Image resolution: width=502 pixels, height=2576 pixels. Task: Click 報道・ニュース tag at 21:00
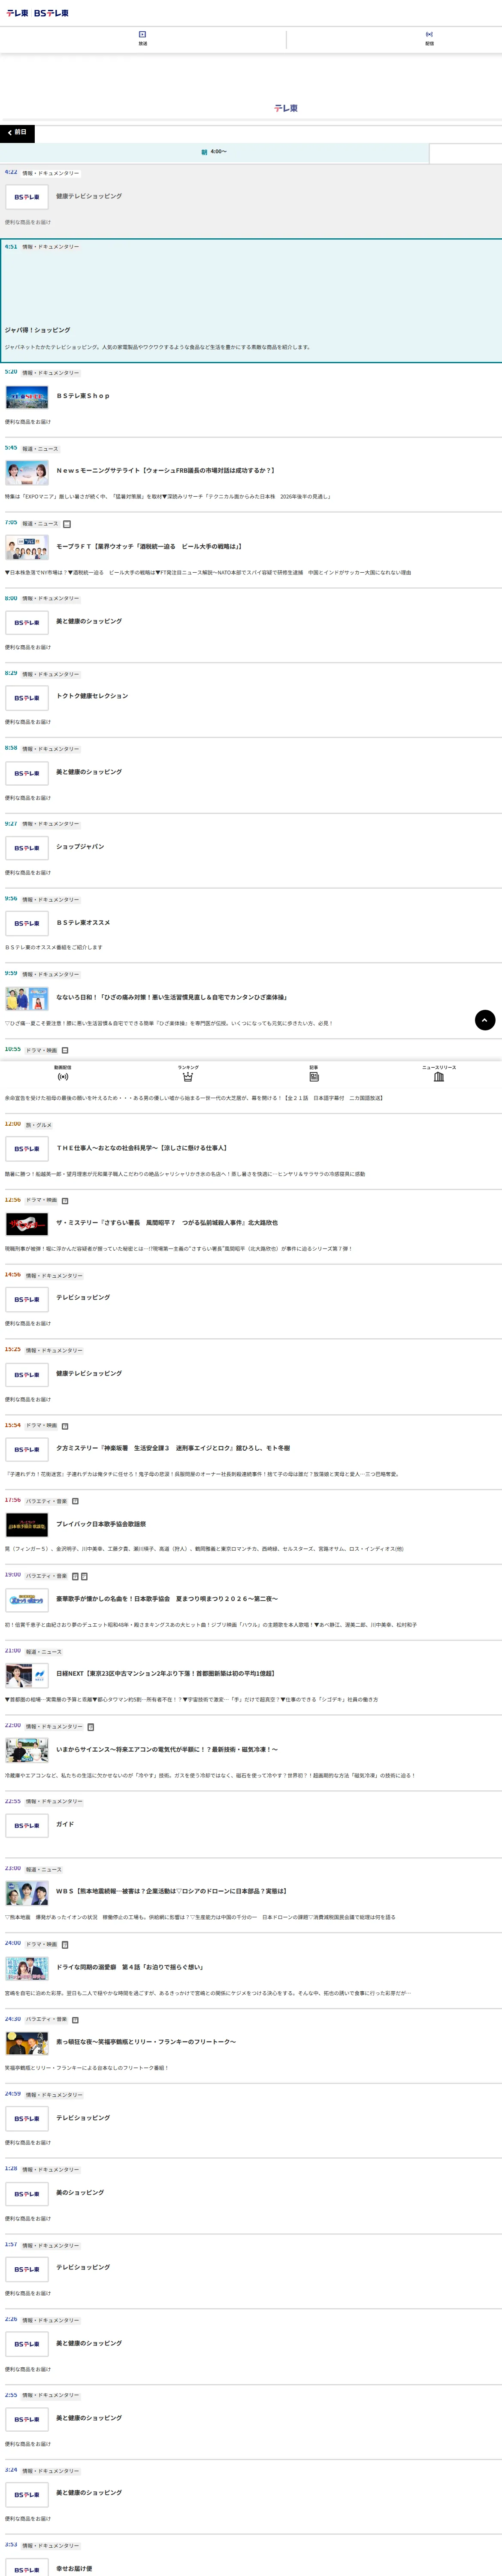pos(44,1652)
